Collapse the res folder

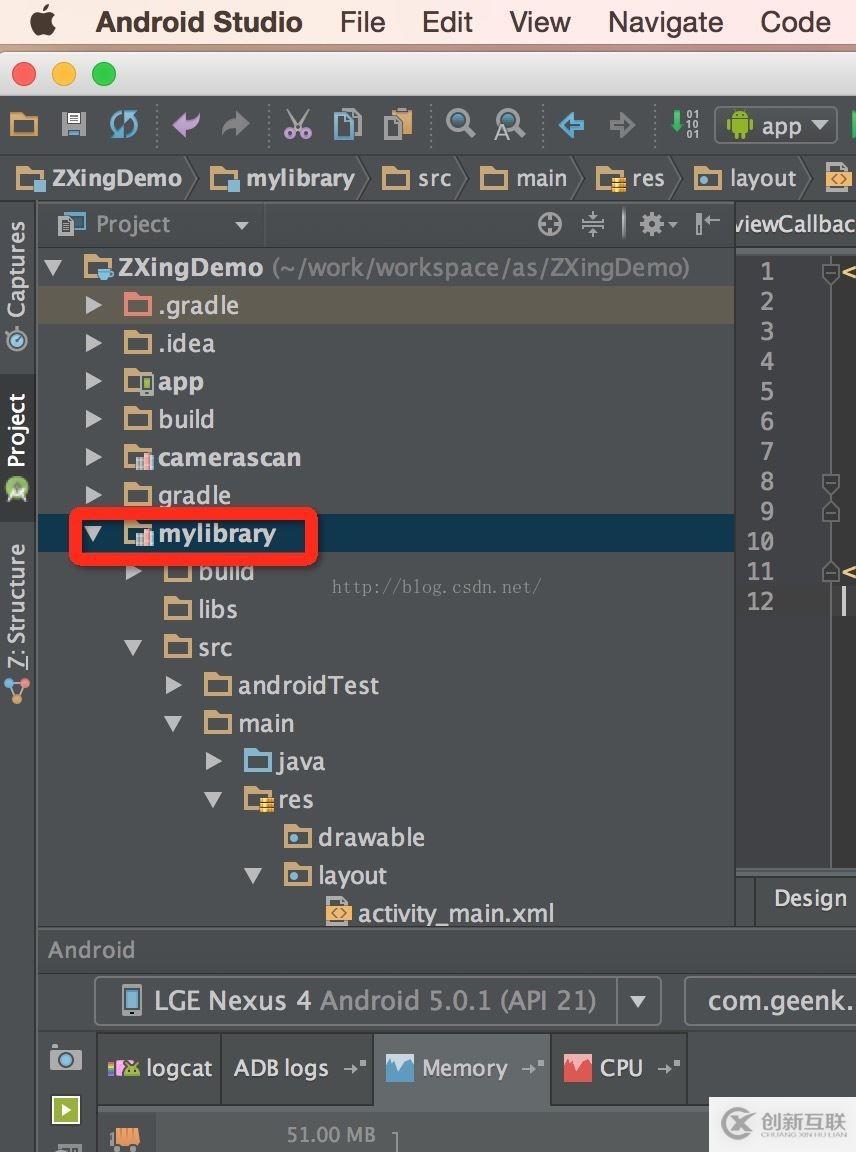[213, 799]
